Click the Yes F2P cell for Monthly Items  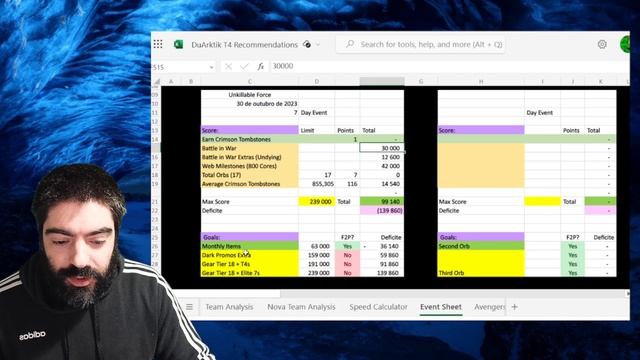pos(347,246)
